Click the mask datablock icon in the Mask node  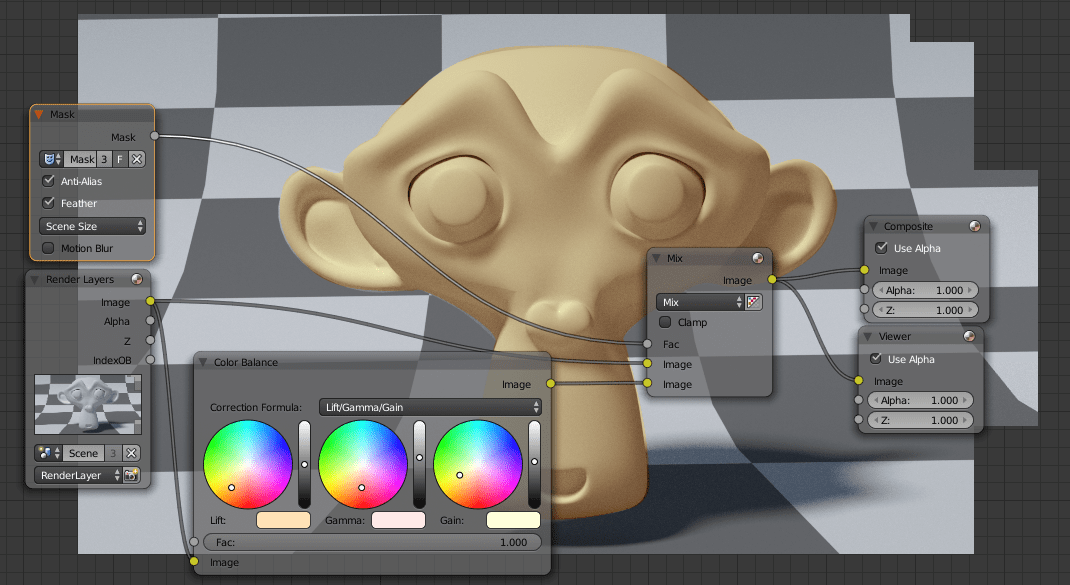[x=49, y=158]
